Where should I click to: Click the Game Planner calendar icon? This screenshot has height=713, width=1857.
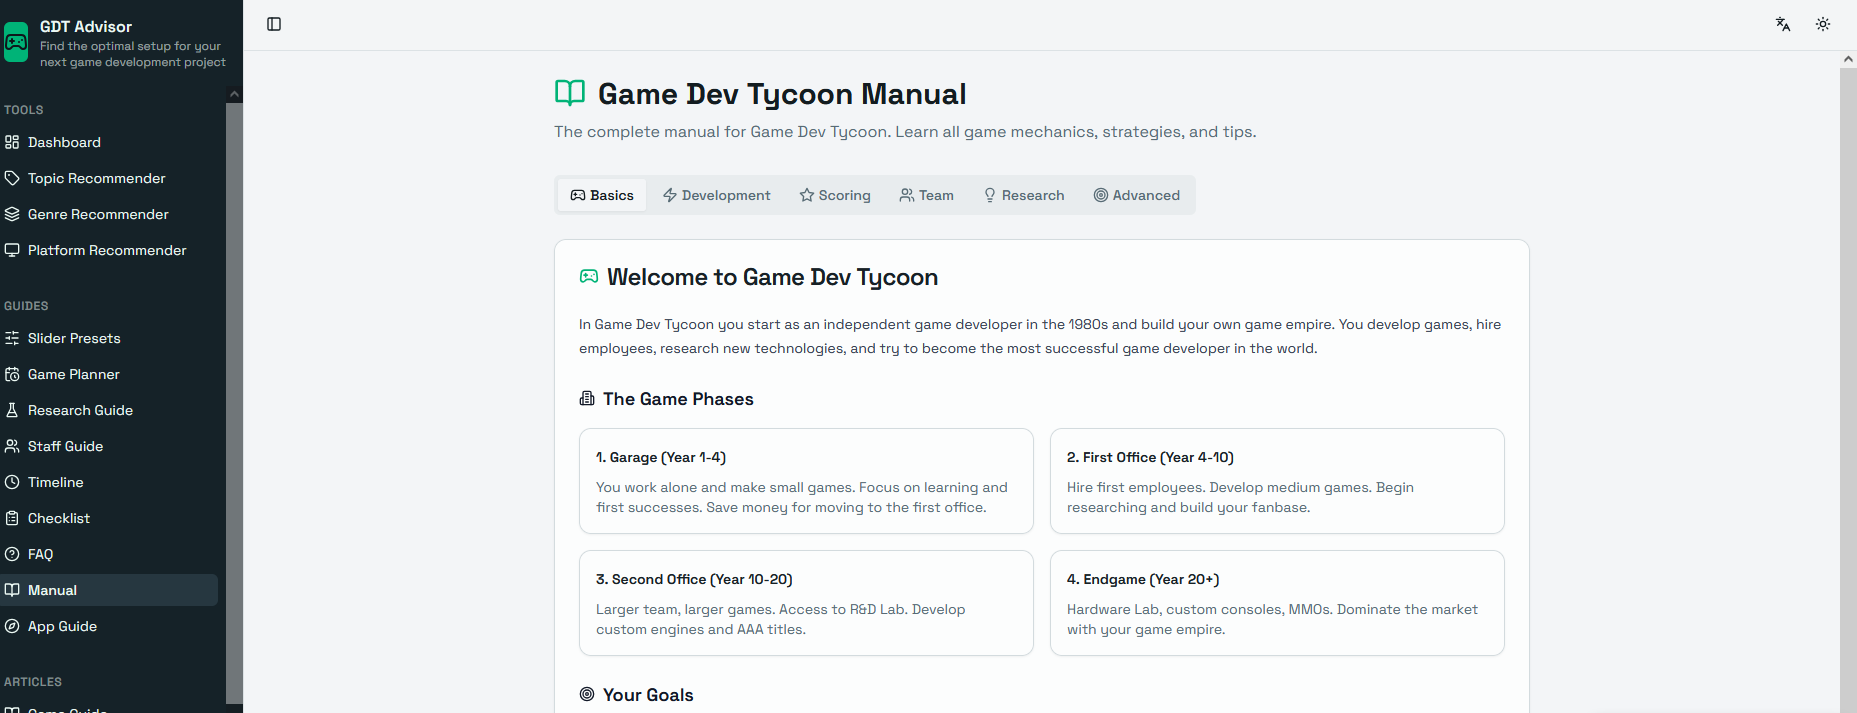click(12, 374)
